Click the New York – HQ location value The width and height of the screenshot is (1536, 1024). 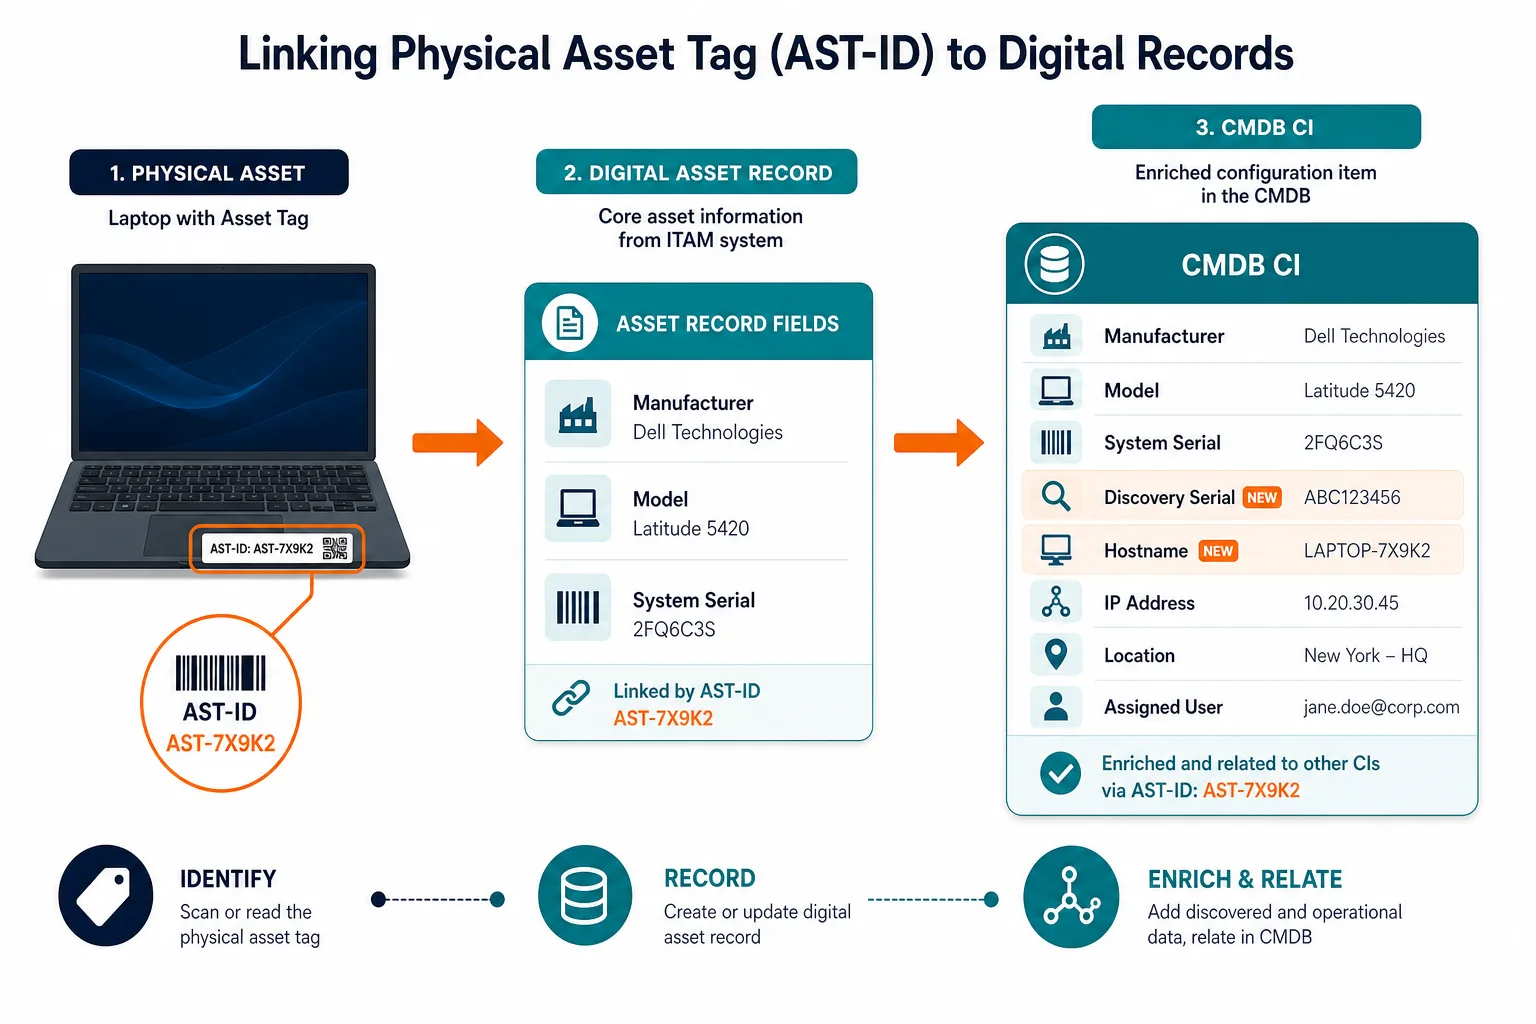(1365, 656)
